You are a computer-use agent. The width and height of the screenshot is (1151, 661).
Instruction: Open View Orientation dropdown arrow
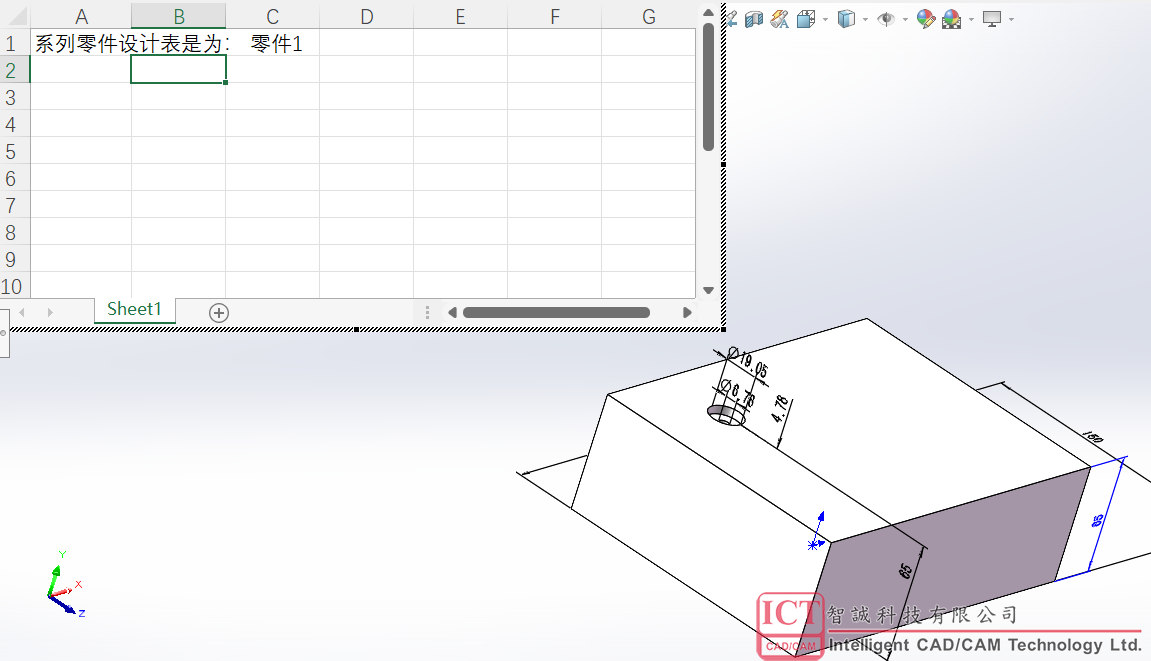[826, 20]
